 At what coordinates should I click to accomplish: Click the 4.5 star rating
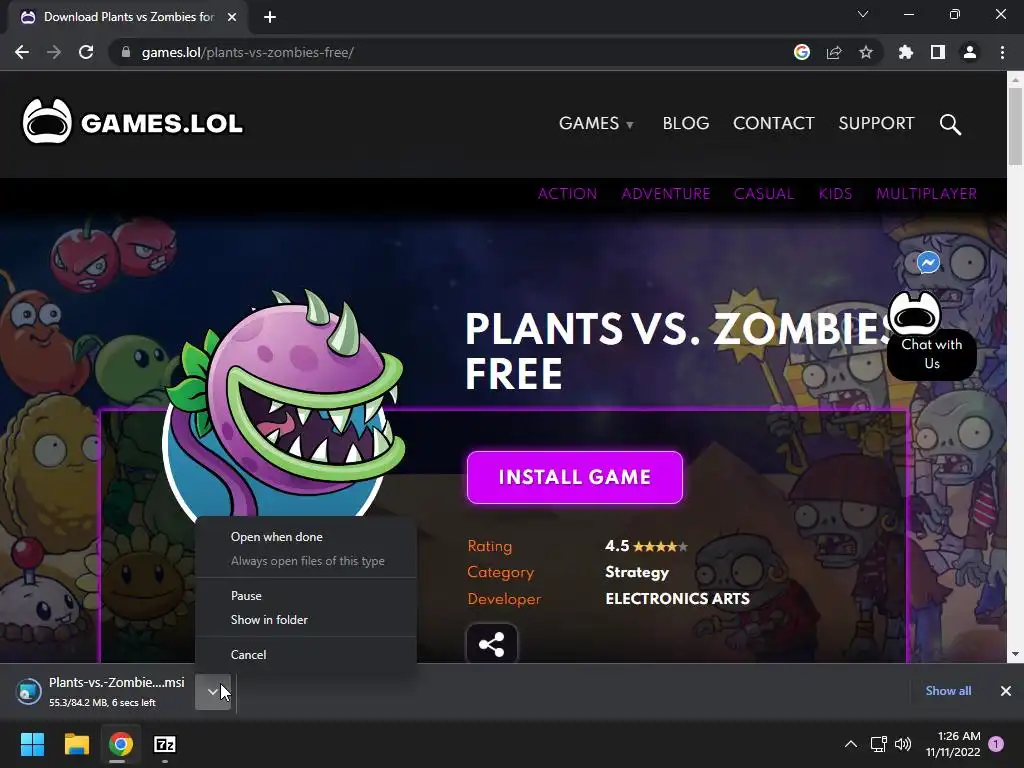coord(646,546)
